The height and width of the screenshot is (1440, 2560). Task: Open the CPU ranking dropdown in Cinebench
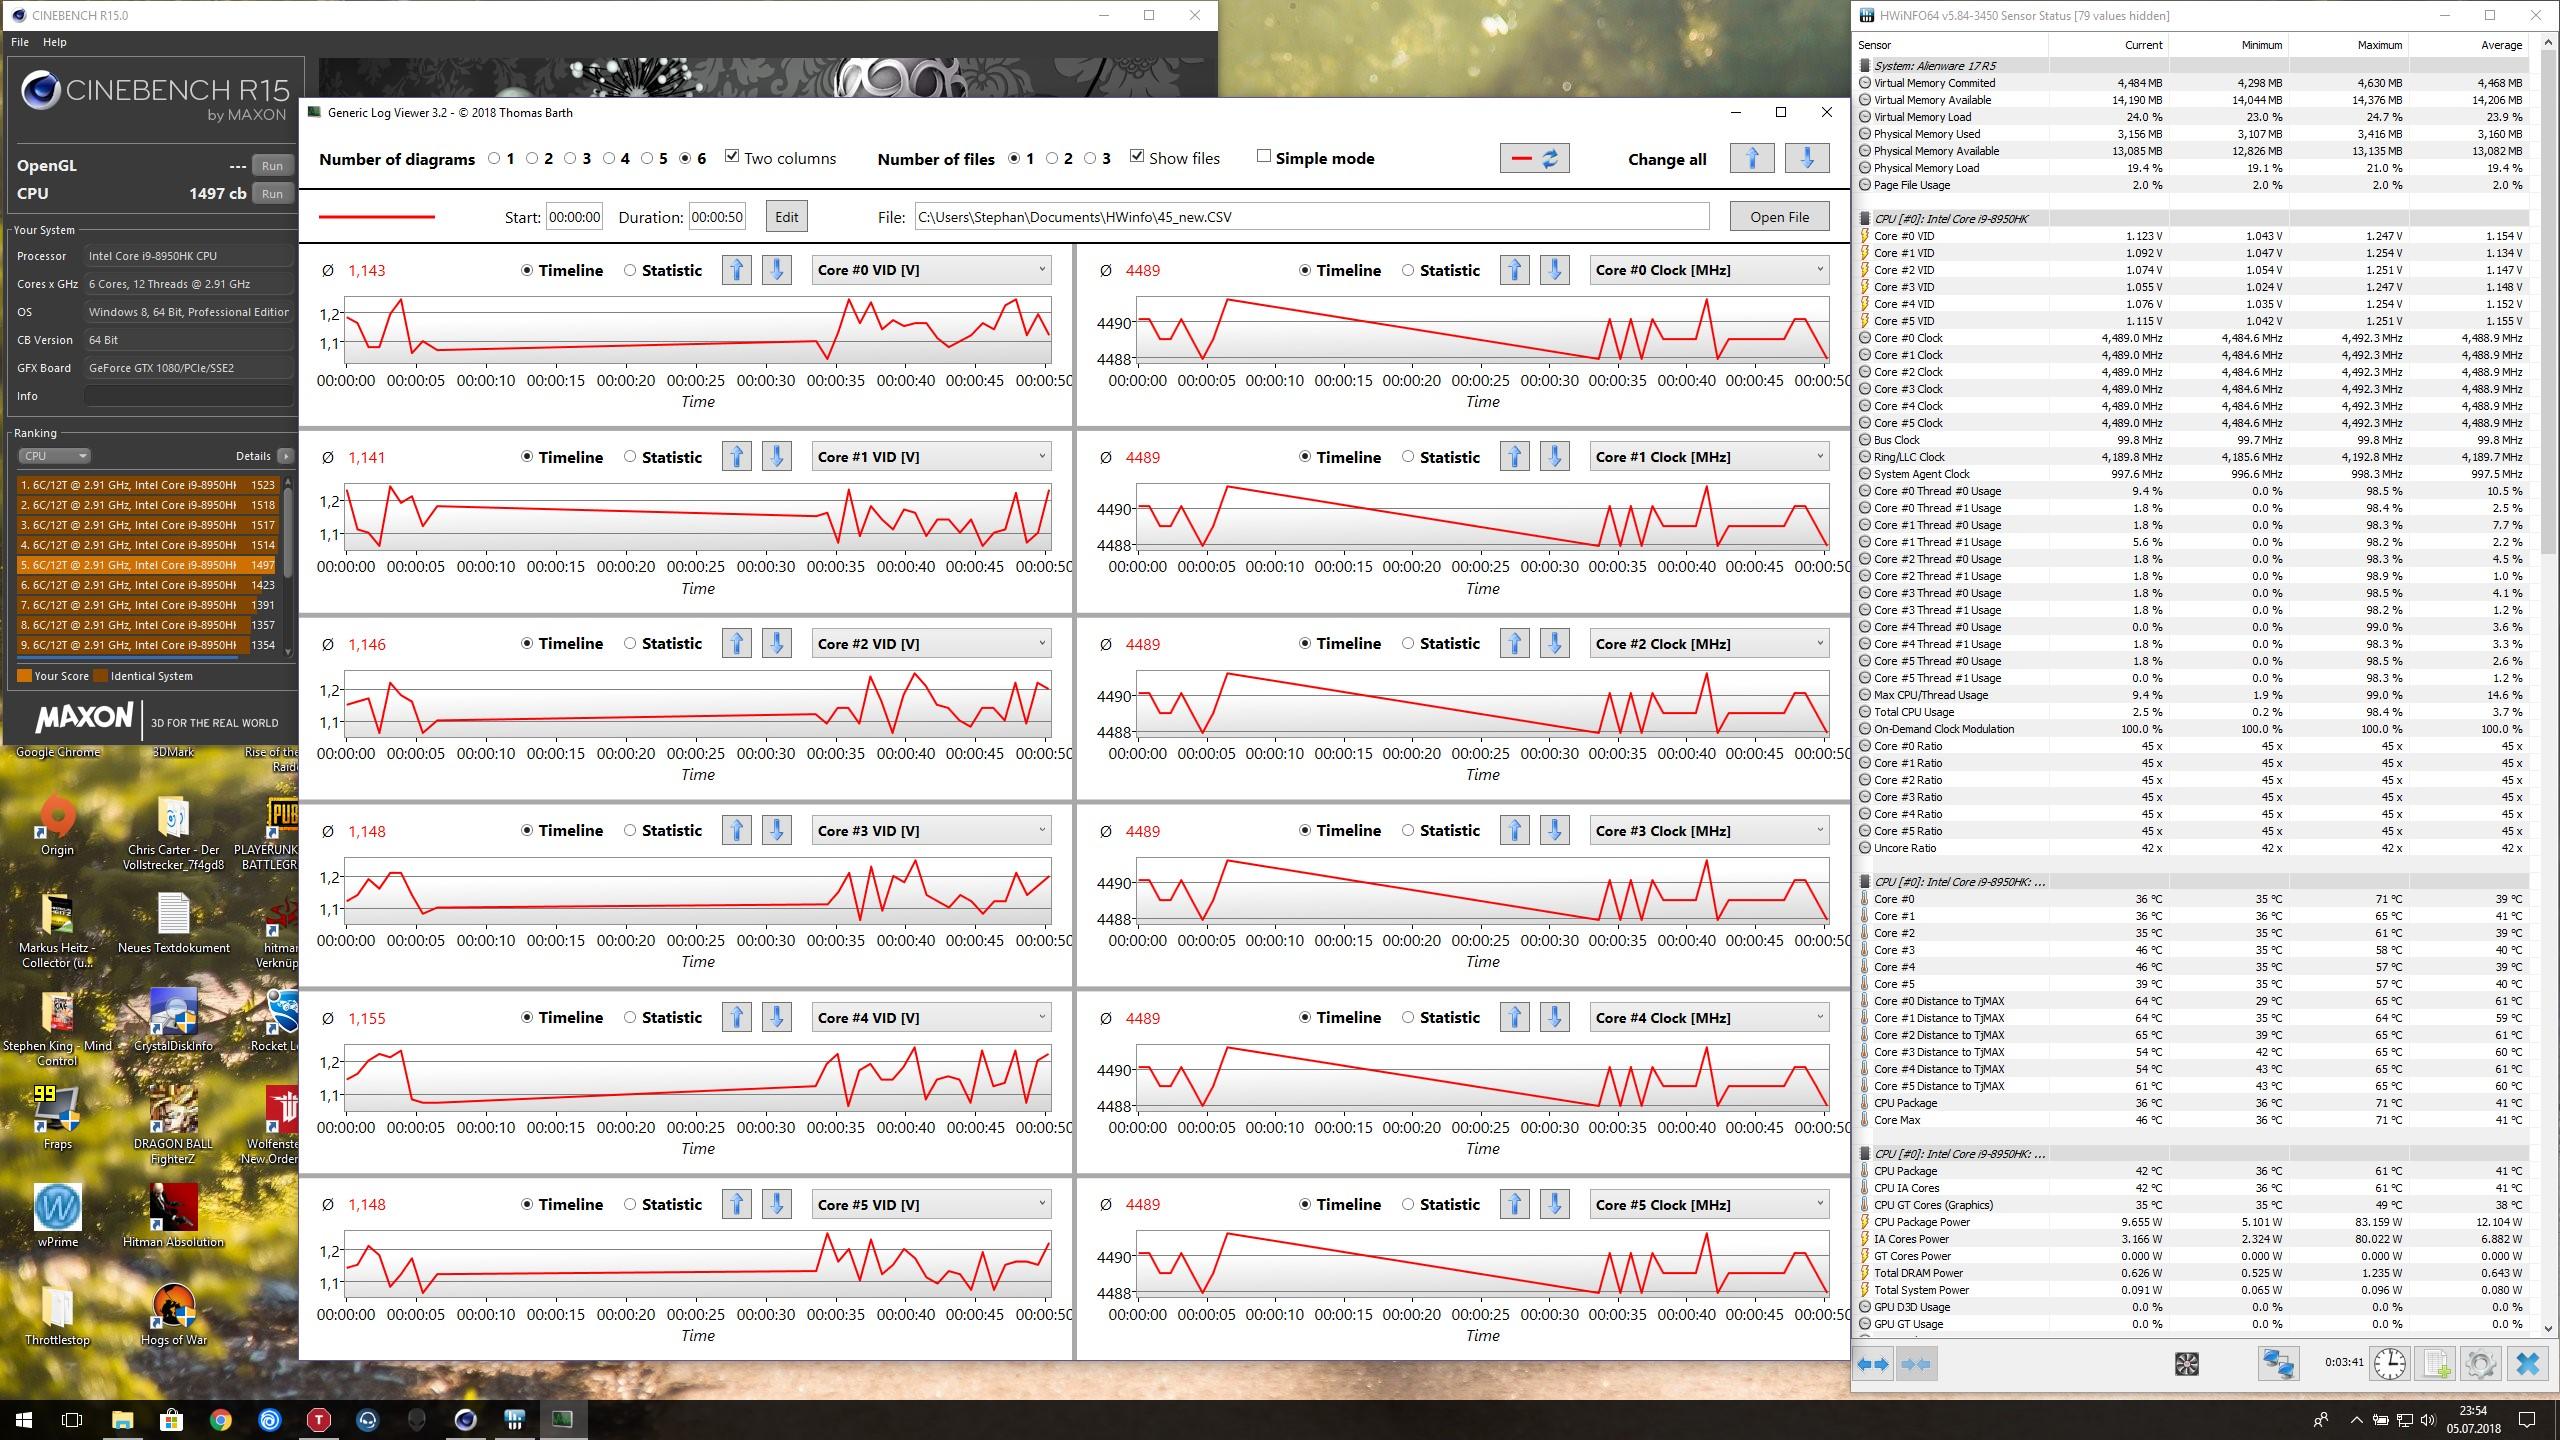pyautogui.click(x=54, y=456)
